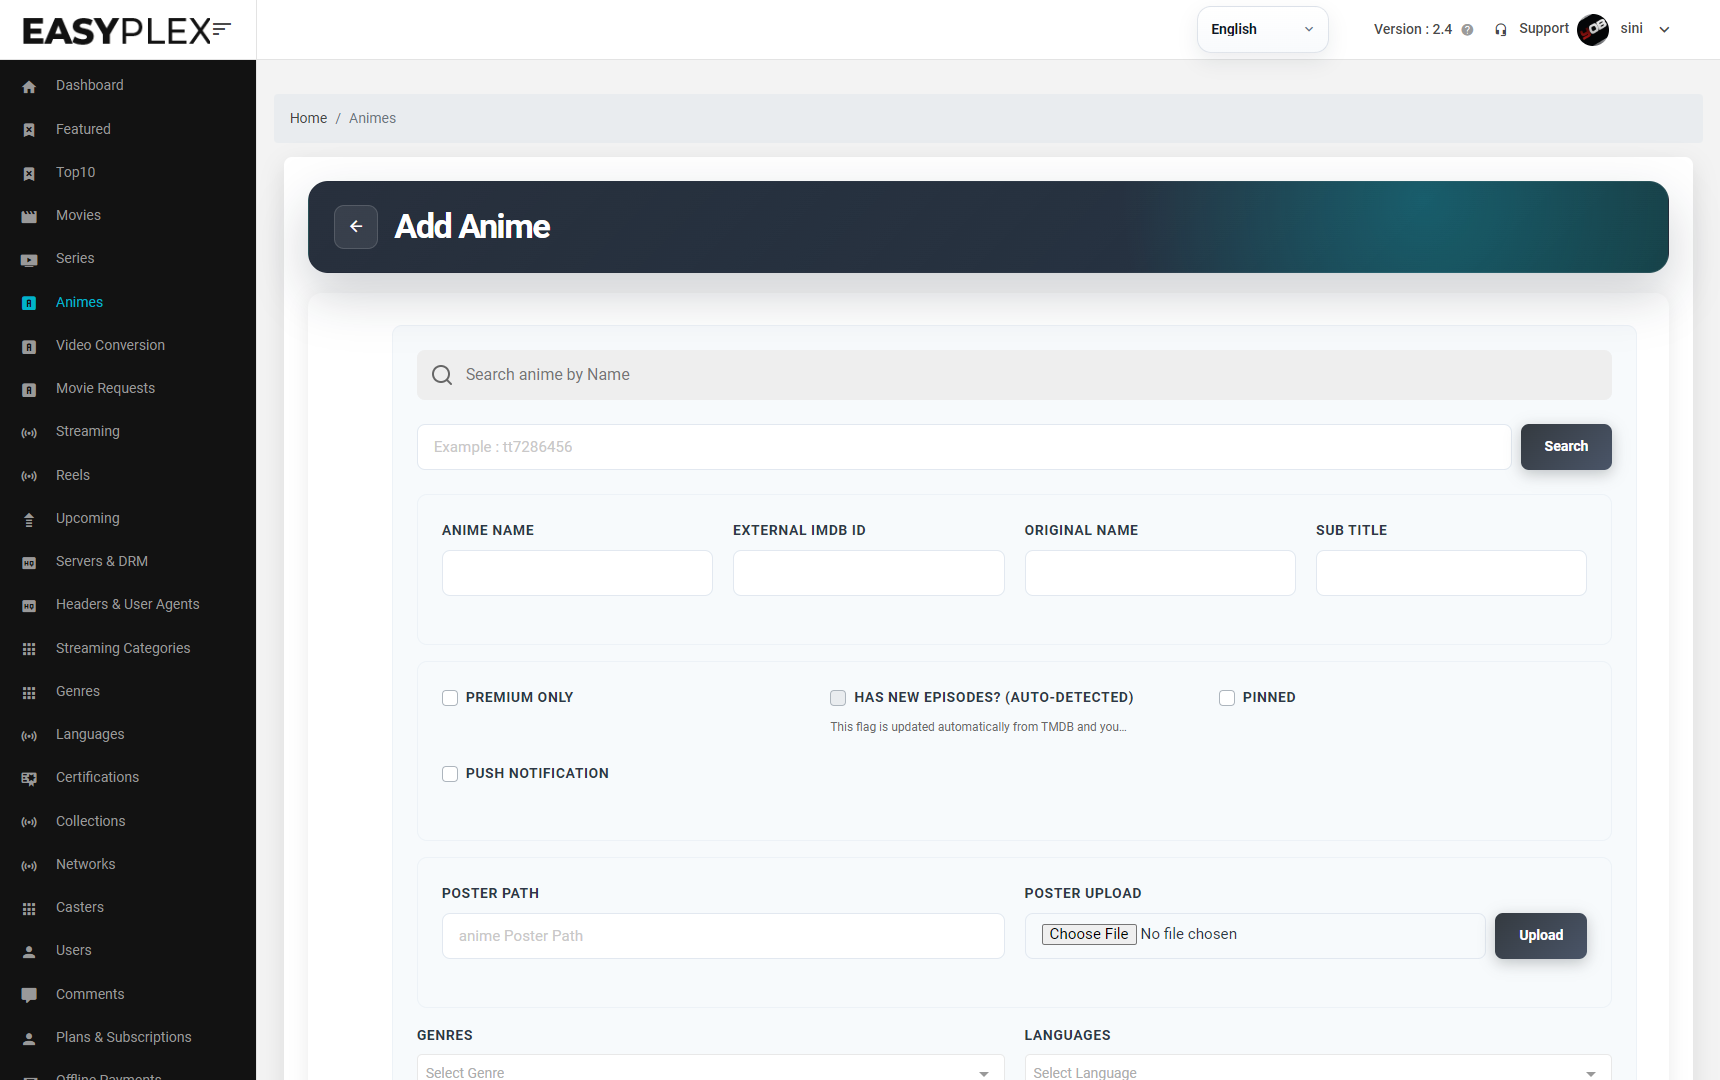This screenshot has width=1720, height=1080.
Task: Click the sini user avatar
Action: [1593, 30]
